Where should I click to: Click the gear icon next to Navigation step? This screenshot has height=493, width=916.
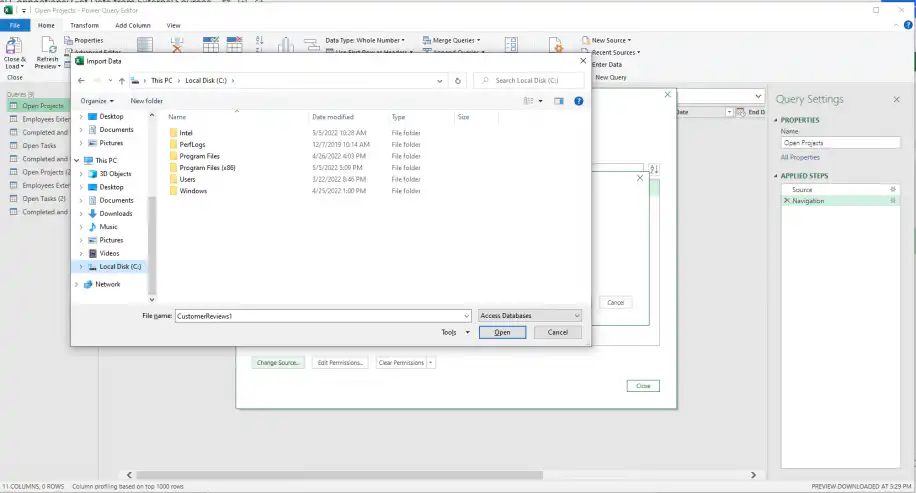click(893, 200)
